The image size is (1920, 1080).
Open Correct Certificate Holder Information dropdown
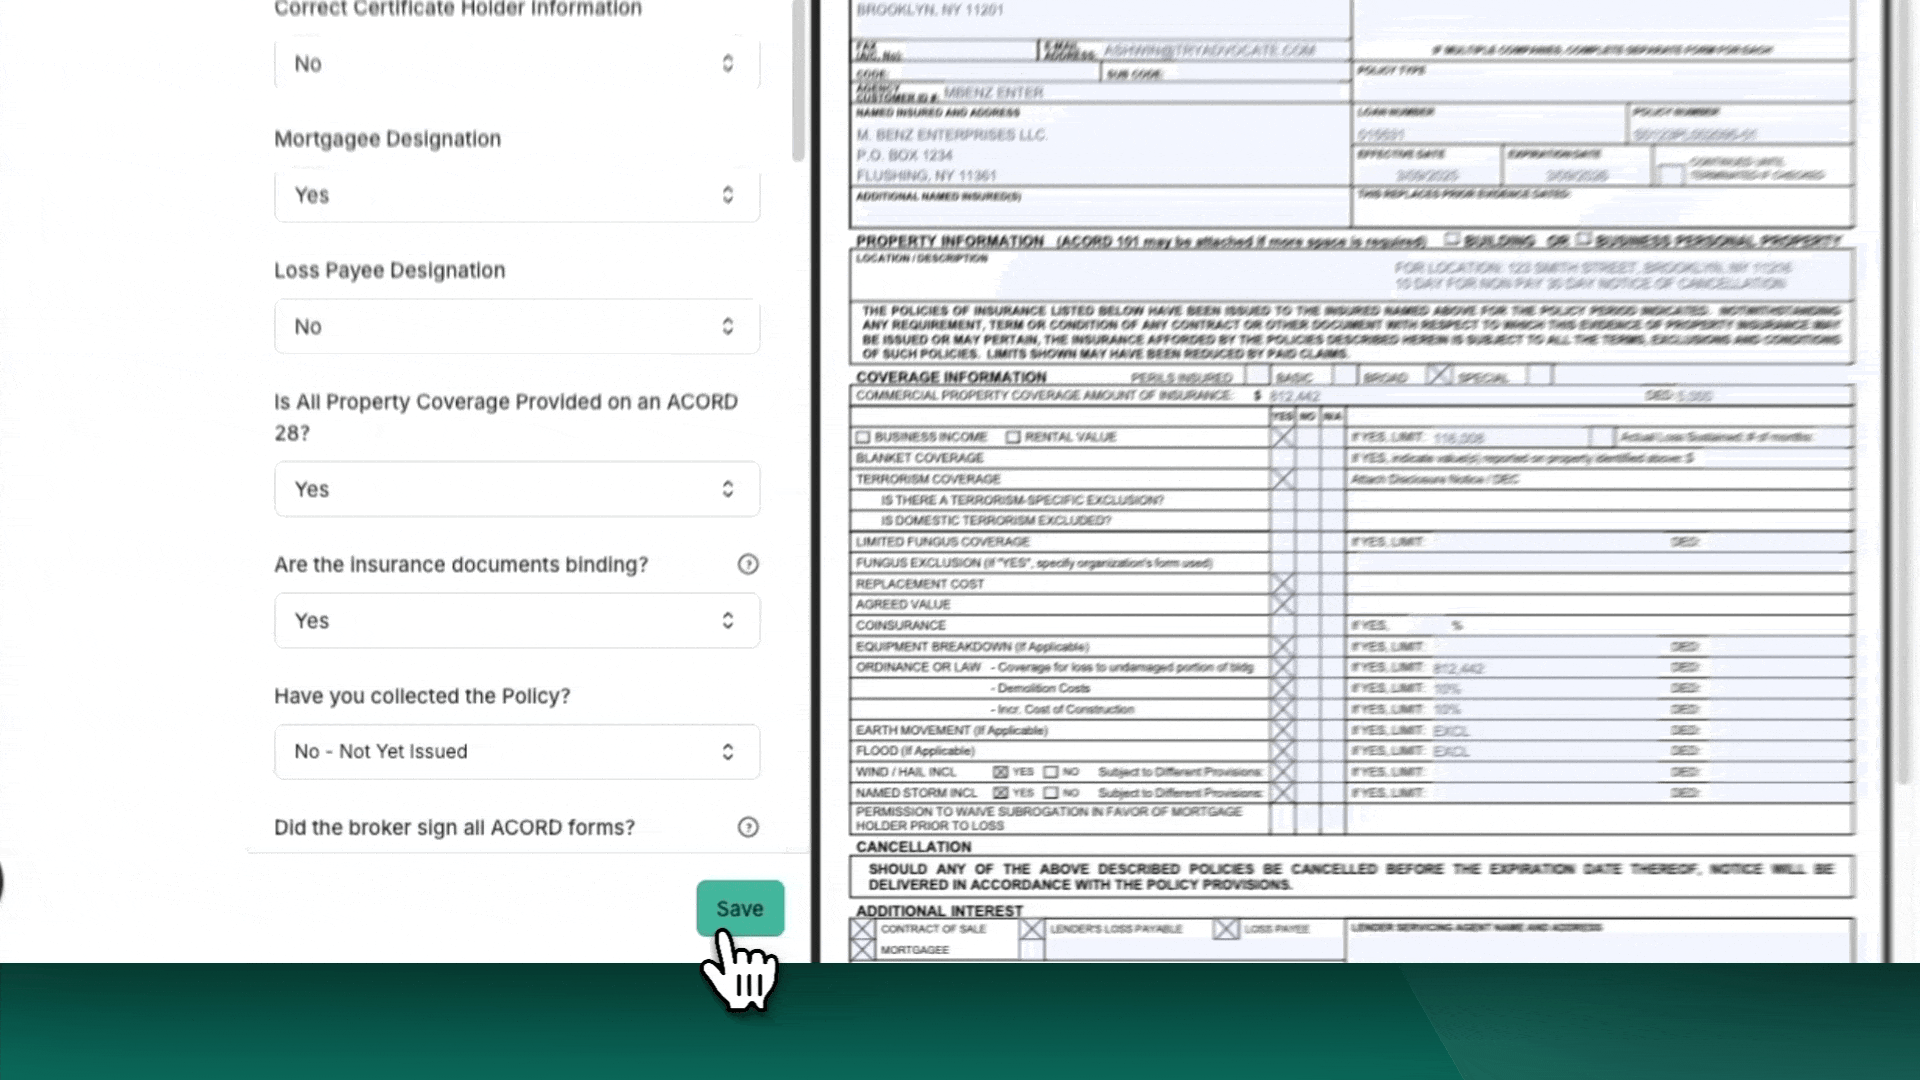(x=517, y=64)
